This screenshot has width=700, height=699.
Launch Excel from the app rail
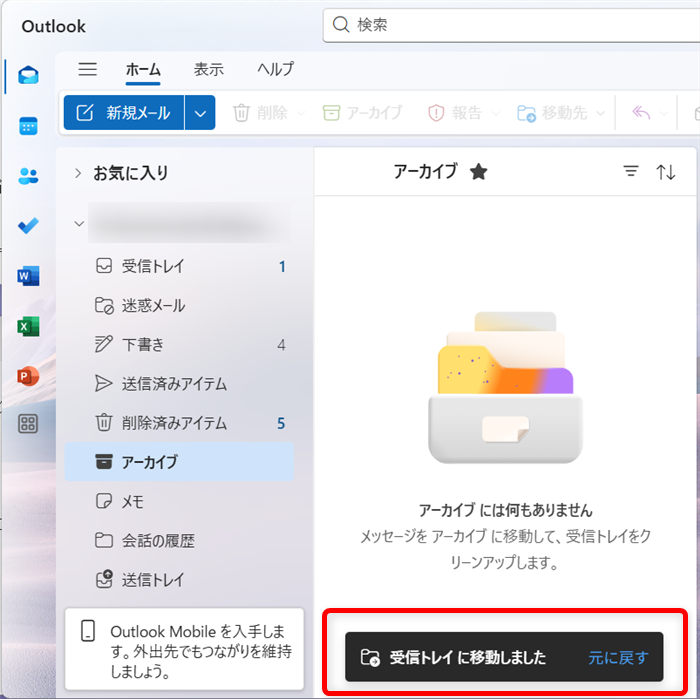pyautogui.click(x=28, y=326)
